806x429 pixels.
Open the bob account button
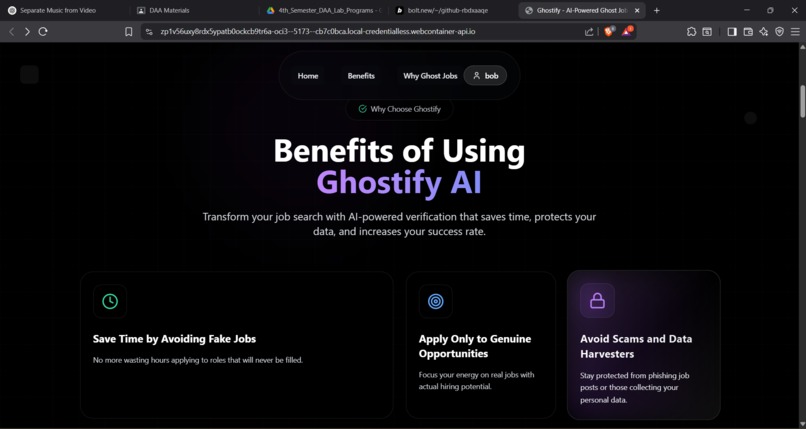click(x=485, y=76)
